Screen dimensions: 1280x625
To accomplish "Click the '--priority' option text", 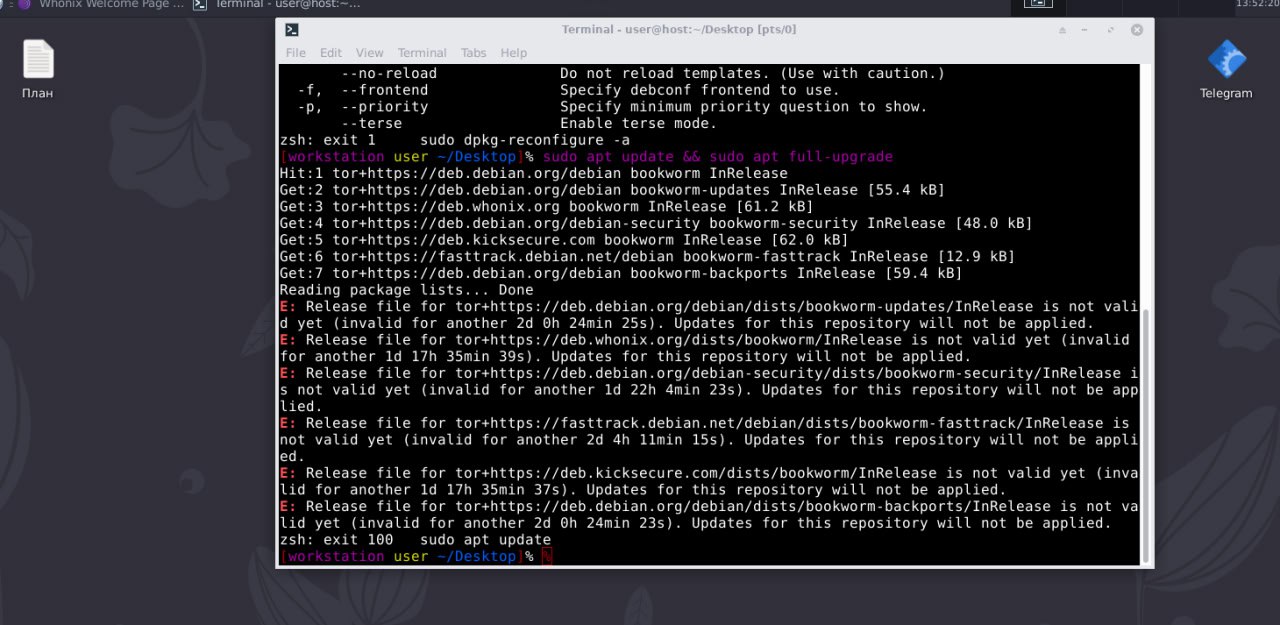I will (385, 107).
